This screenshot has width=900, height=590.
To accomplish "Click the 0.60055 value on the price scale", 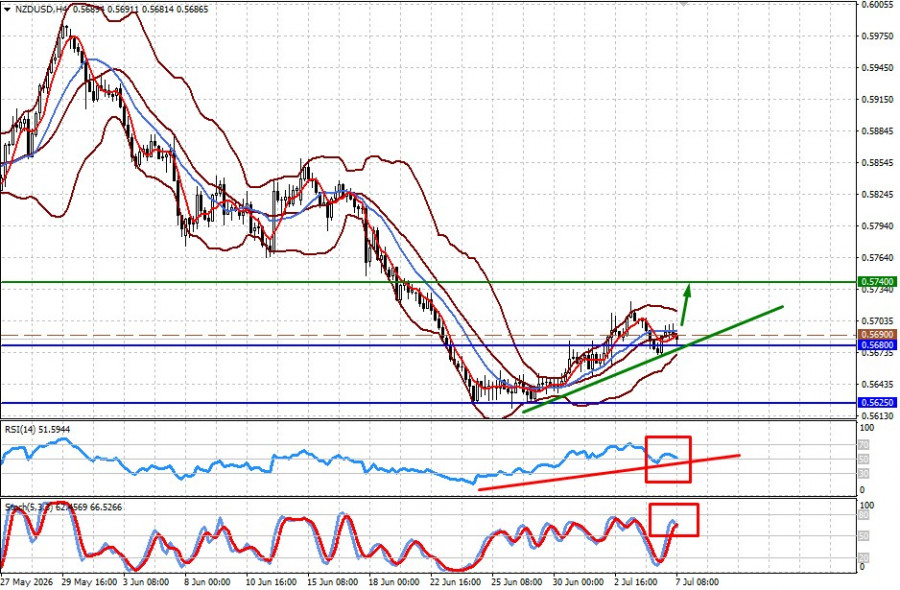I will pos(878,5).
